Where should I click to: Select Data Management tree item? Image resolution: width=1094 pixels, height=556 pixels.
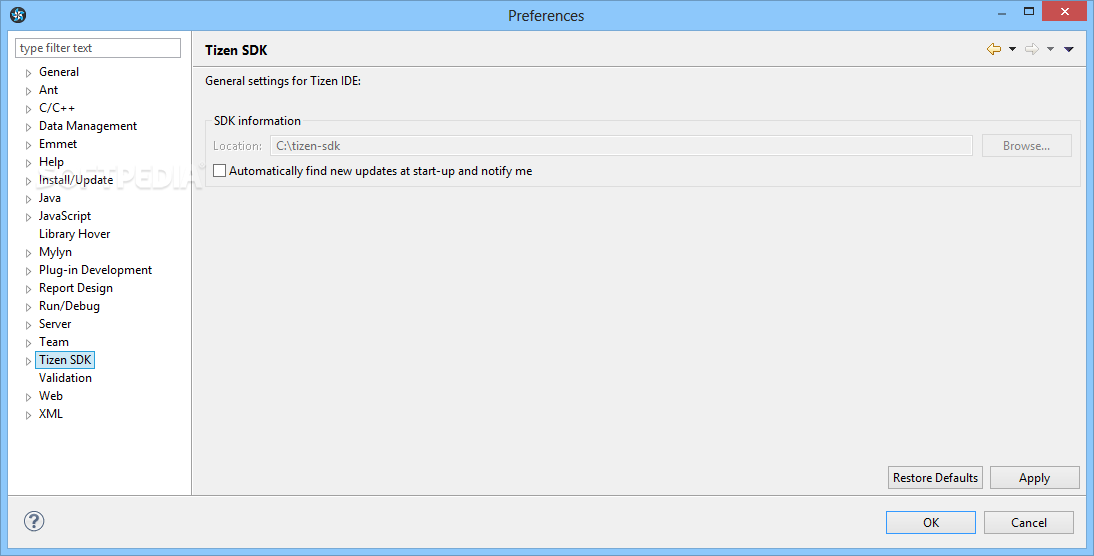click(88, 126)
